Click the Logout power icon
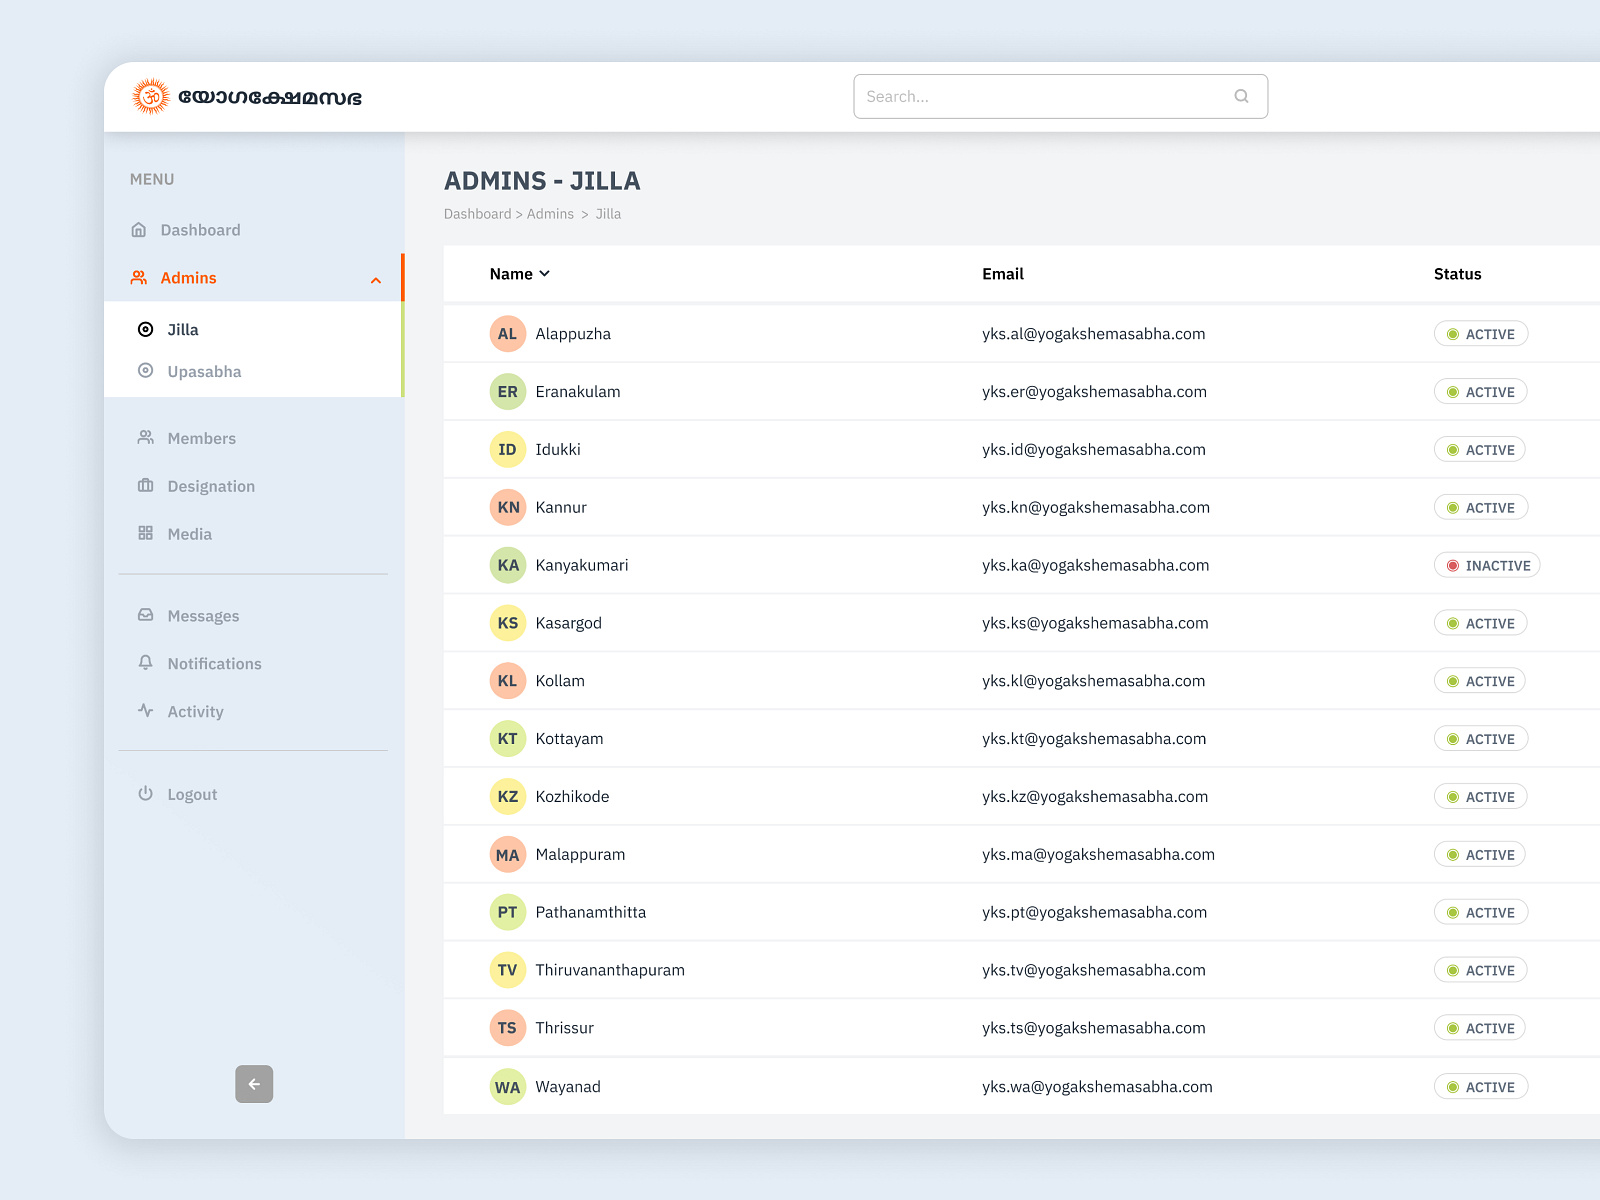1600x1200 pixels. pyautogui.click(x=146, y=794)
